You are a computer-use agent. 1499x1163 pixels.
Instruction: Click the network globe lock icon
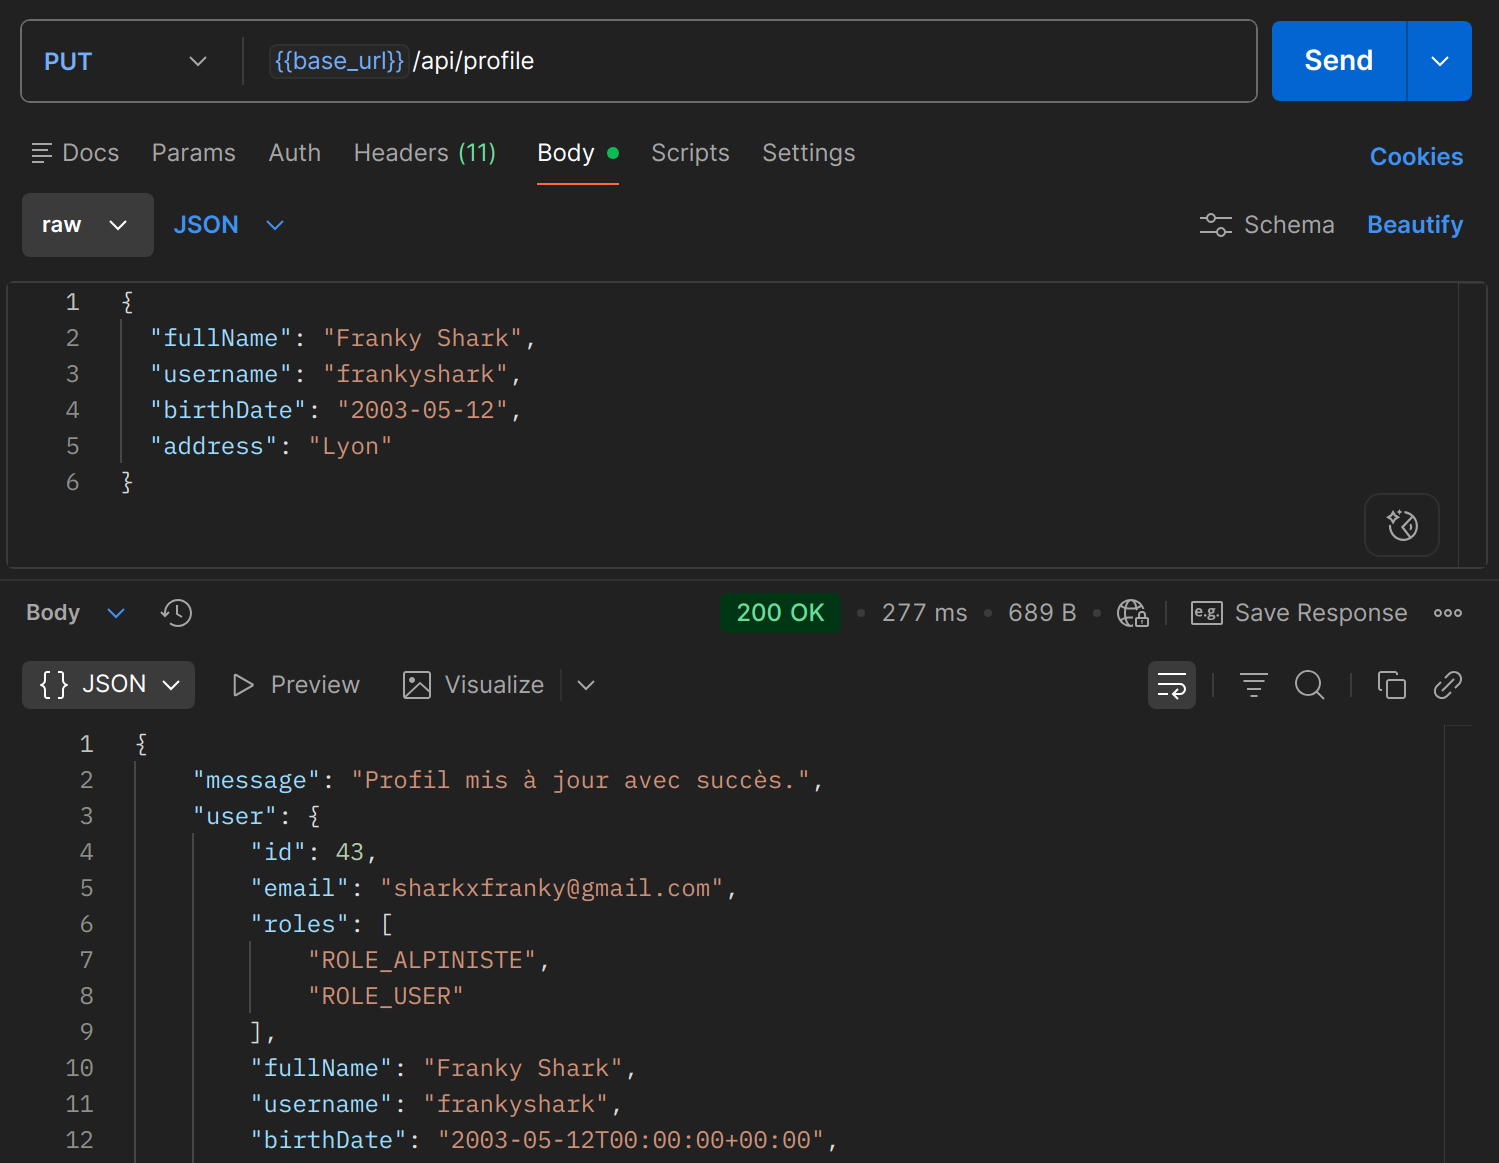1132,613
